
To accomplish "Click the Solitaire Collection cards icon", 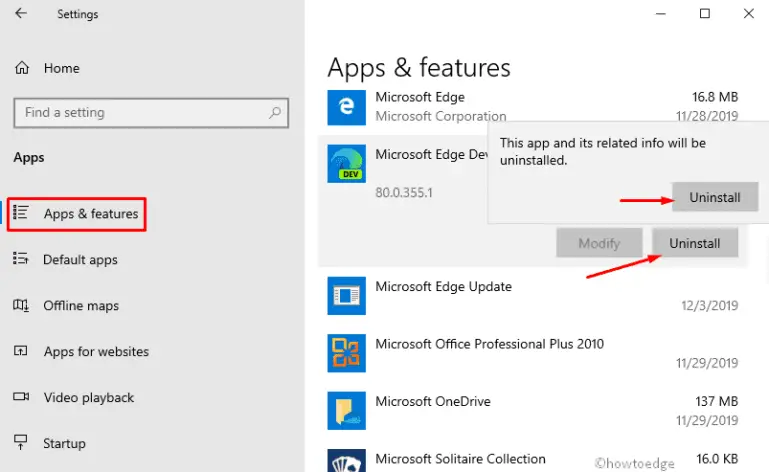I will pyautogui.click(x=346, y=461).
